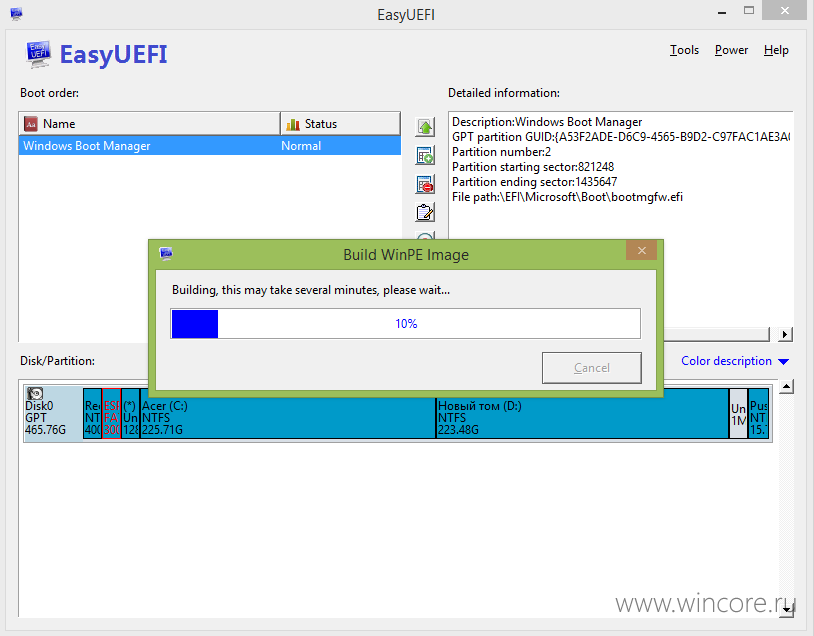Minimize the EasyUEFI window

(722, 12)
